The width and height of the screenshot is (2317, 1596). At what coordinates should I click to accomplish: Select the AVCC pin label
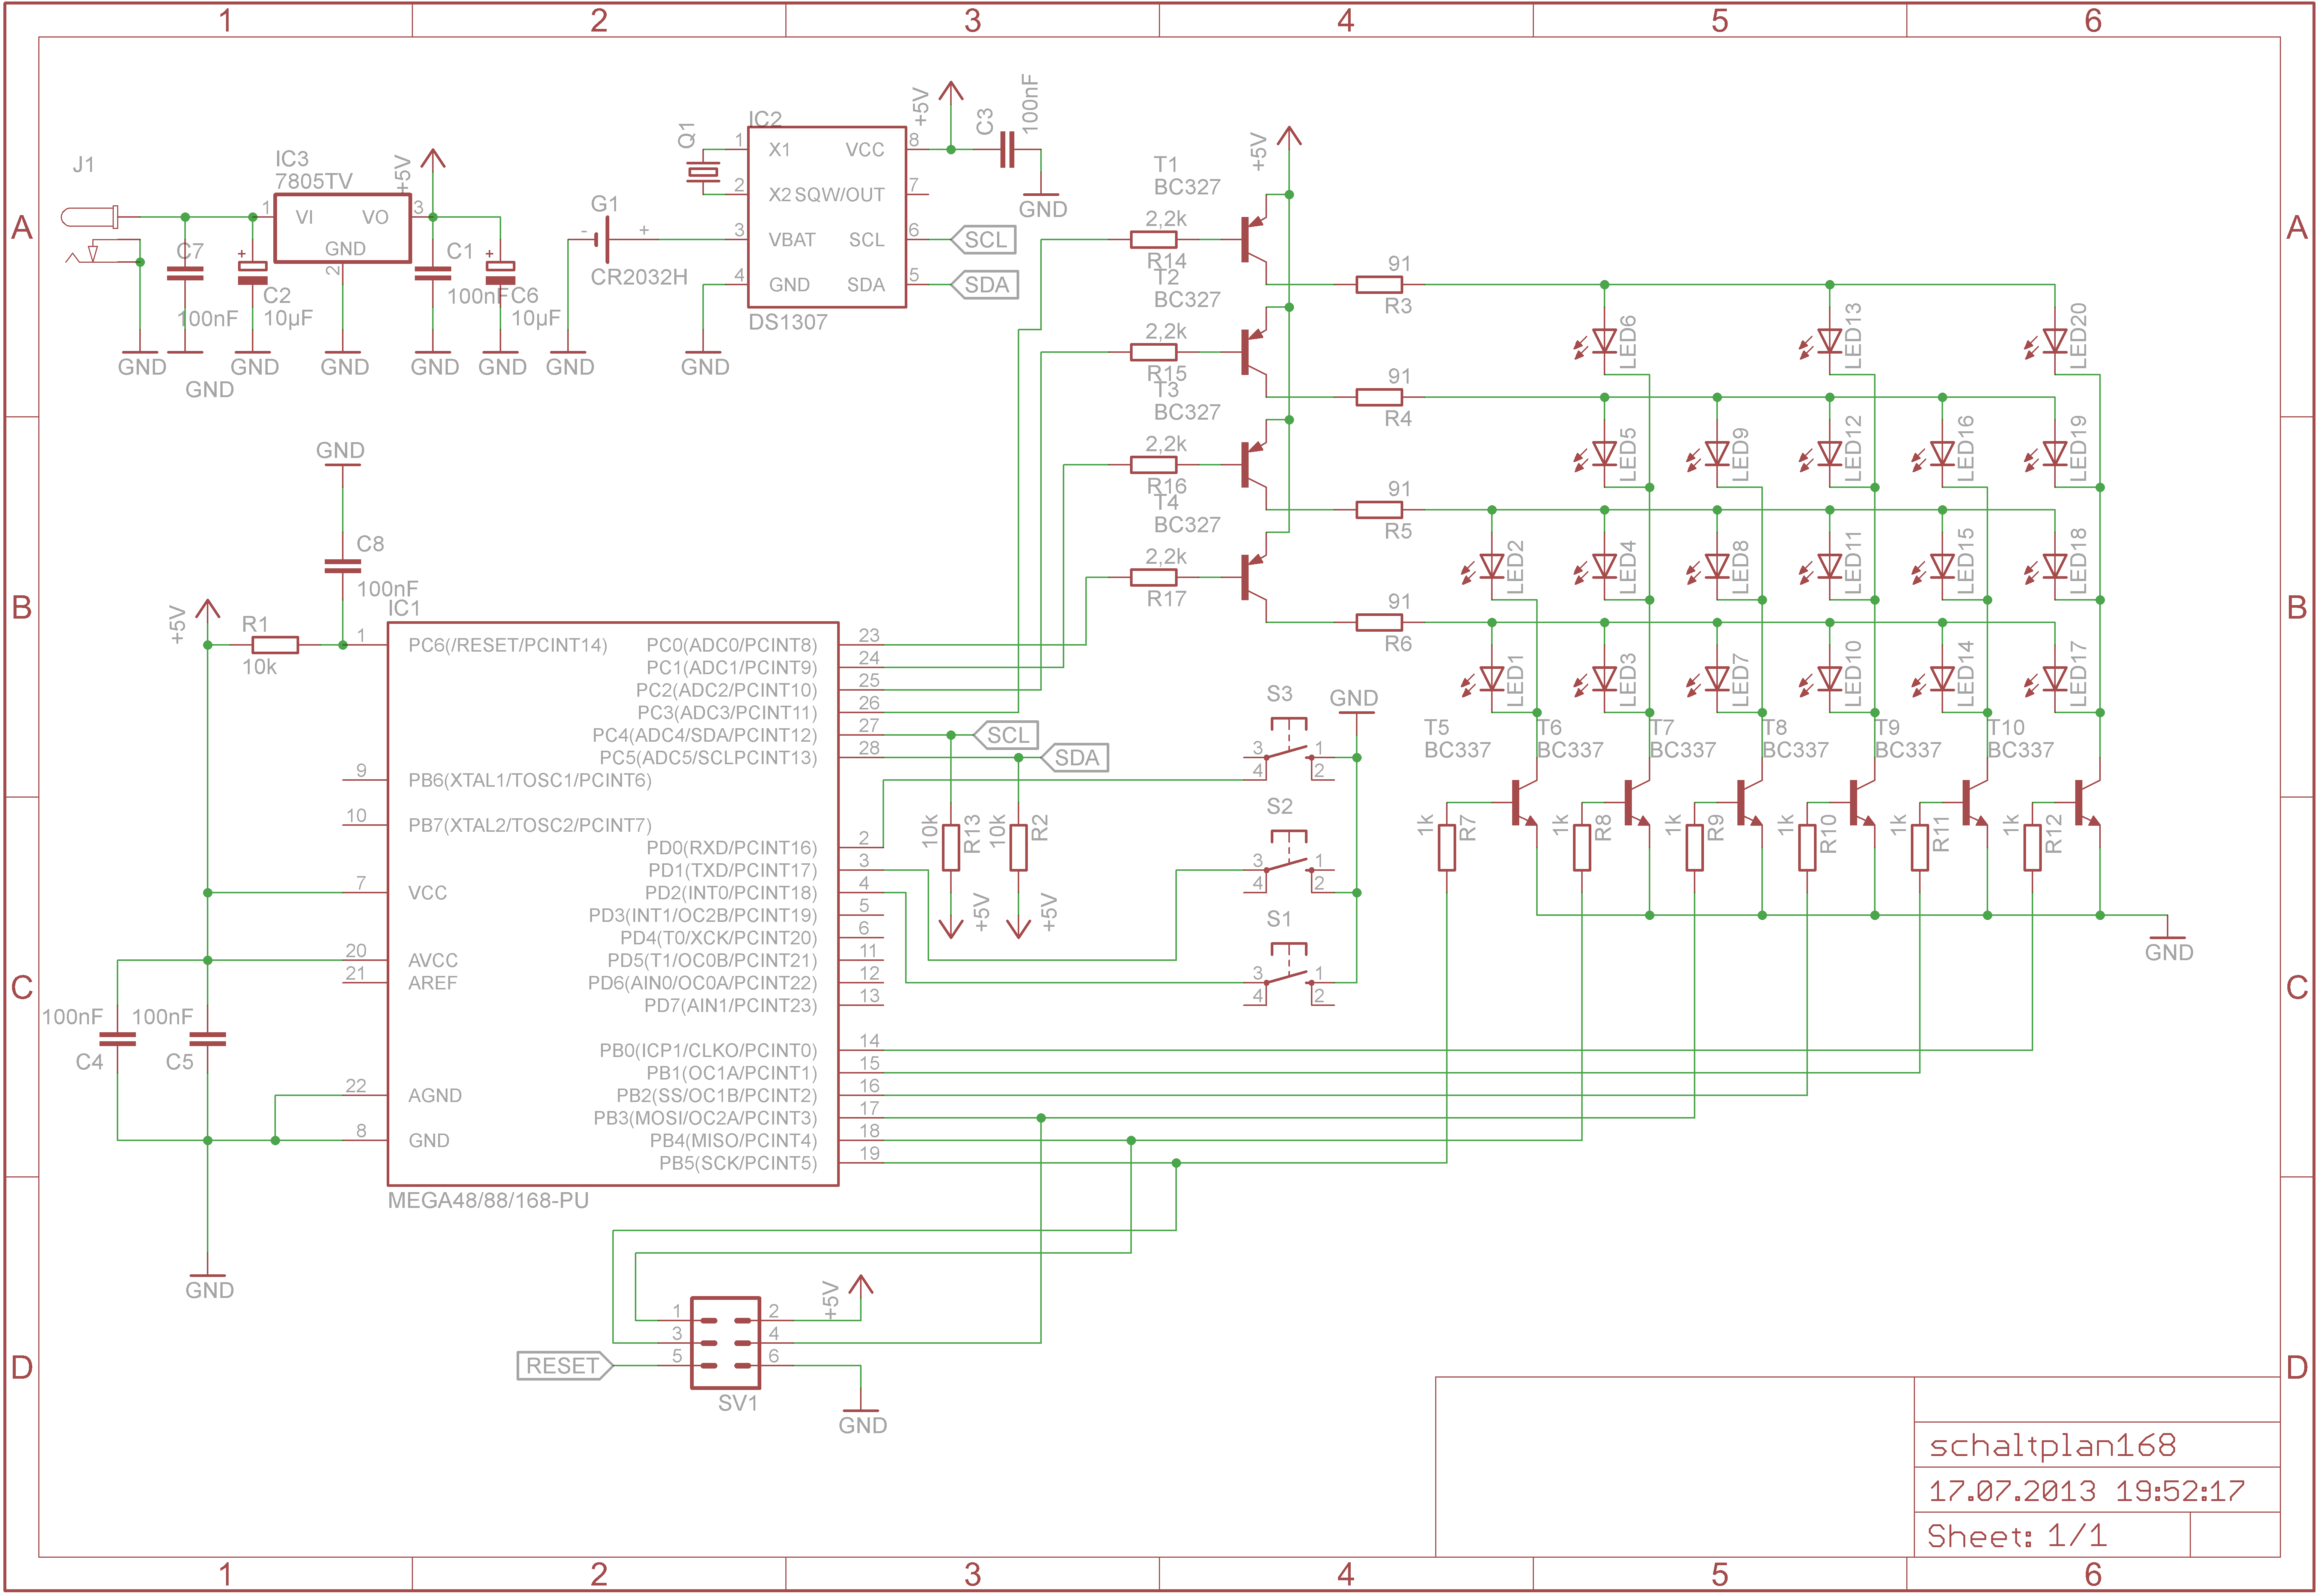coord(433,960)
